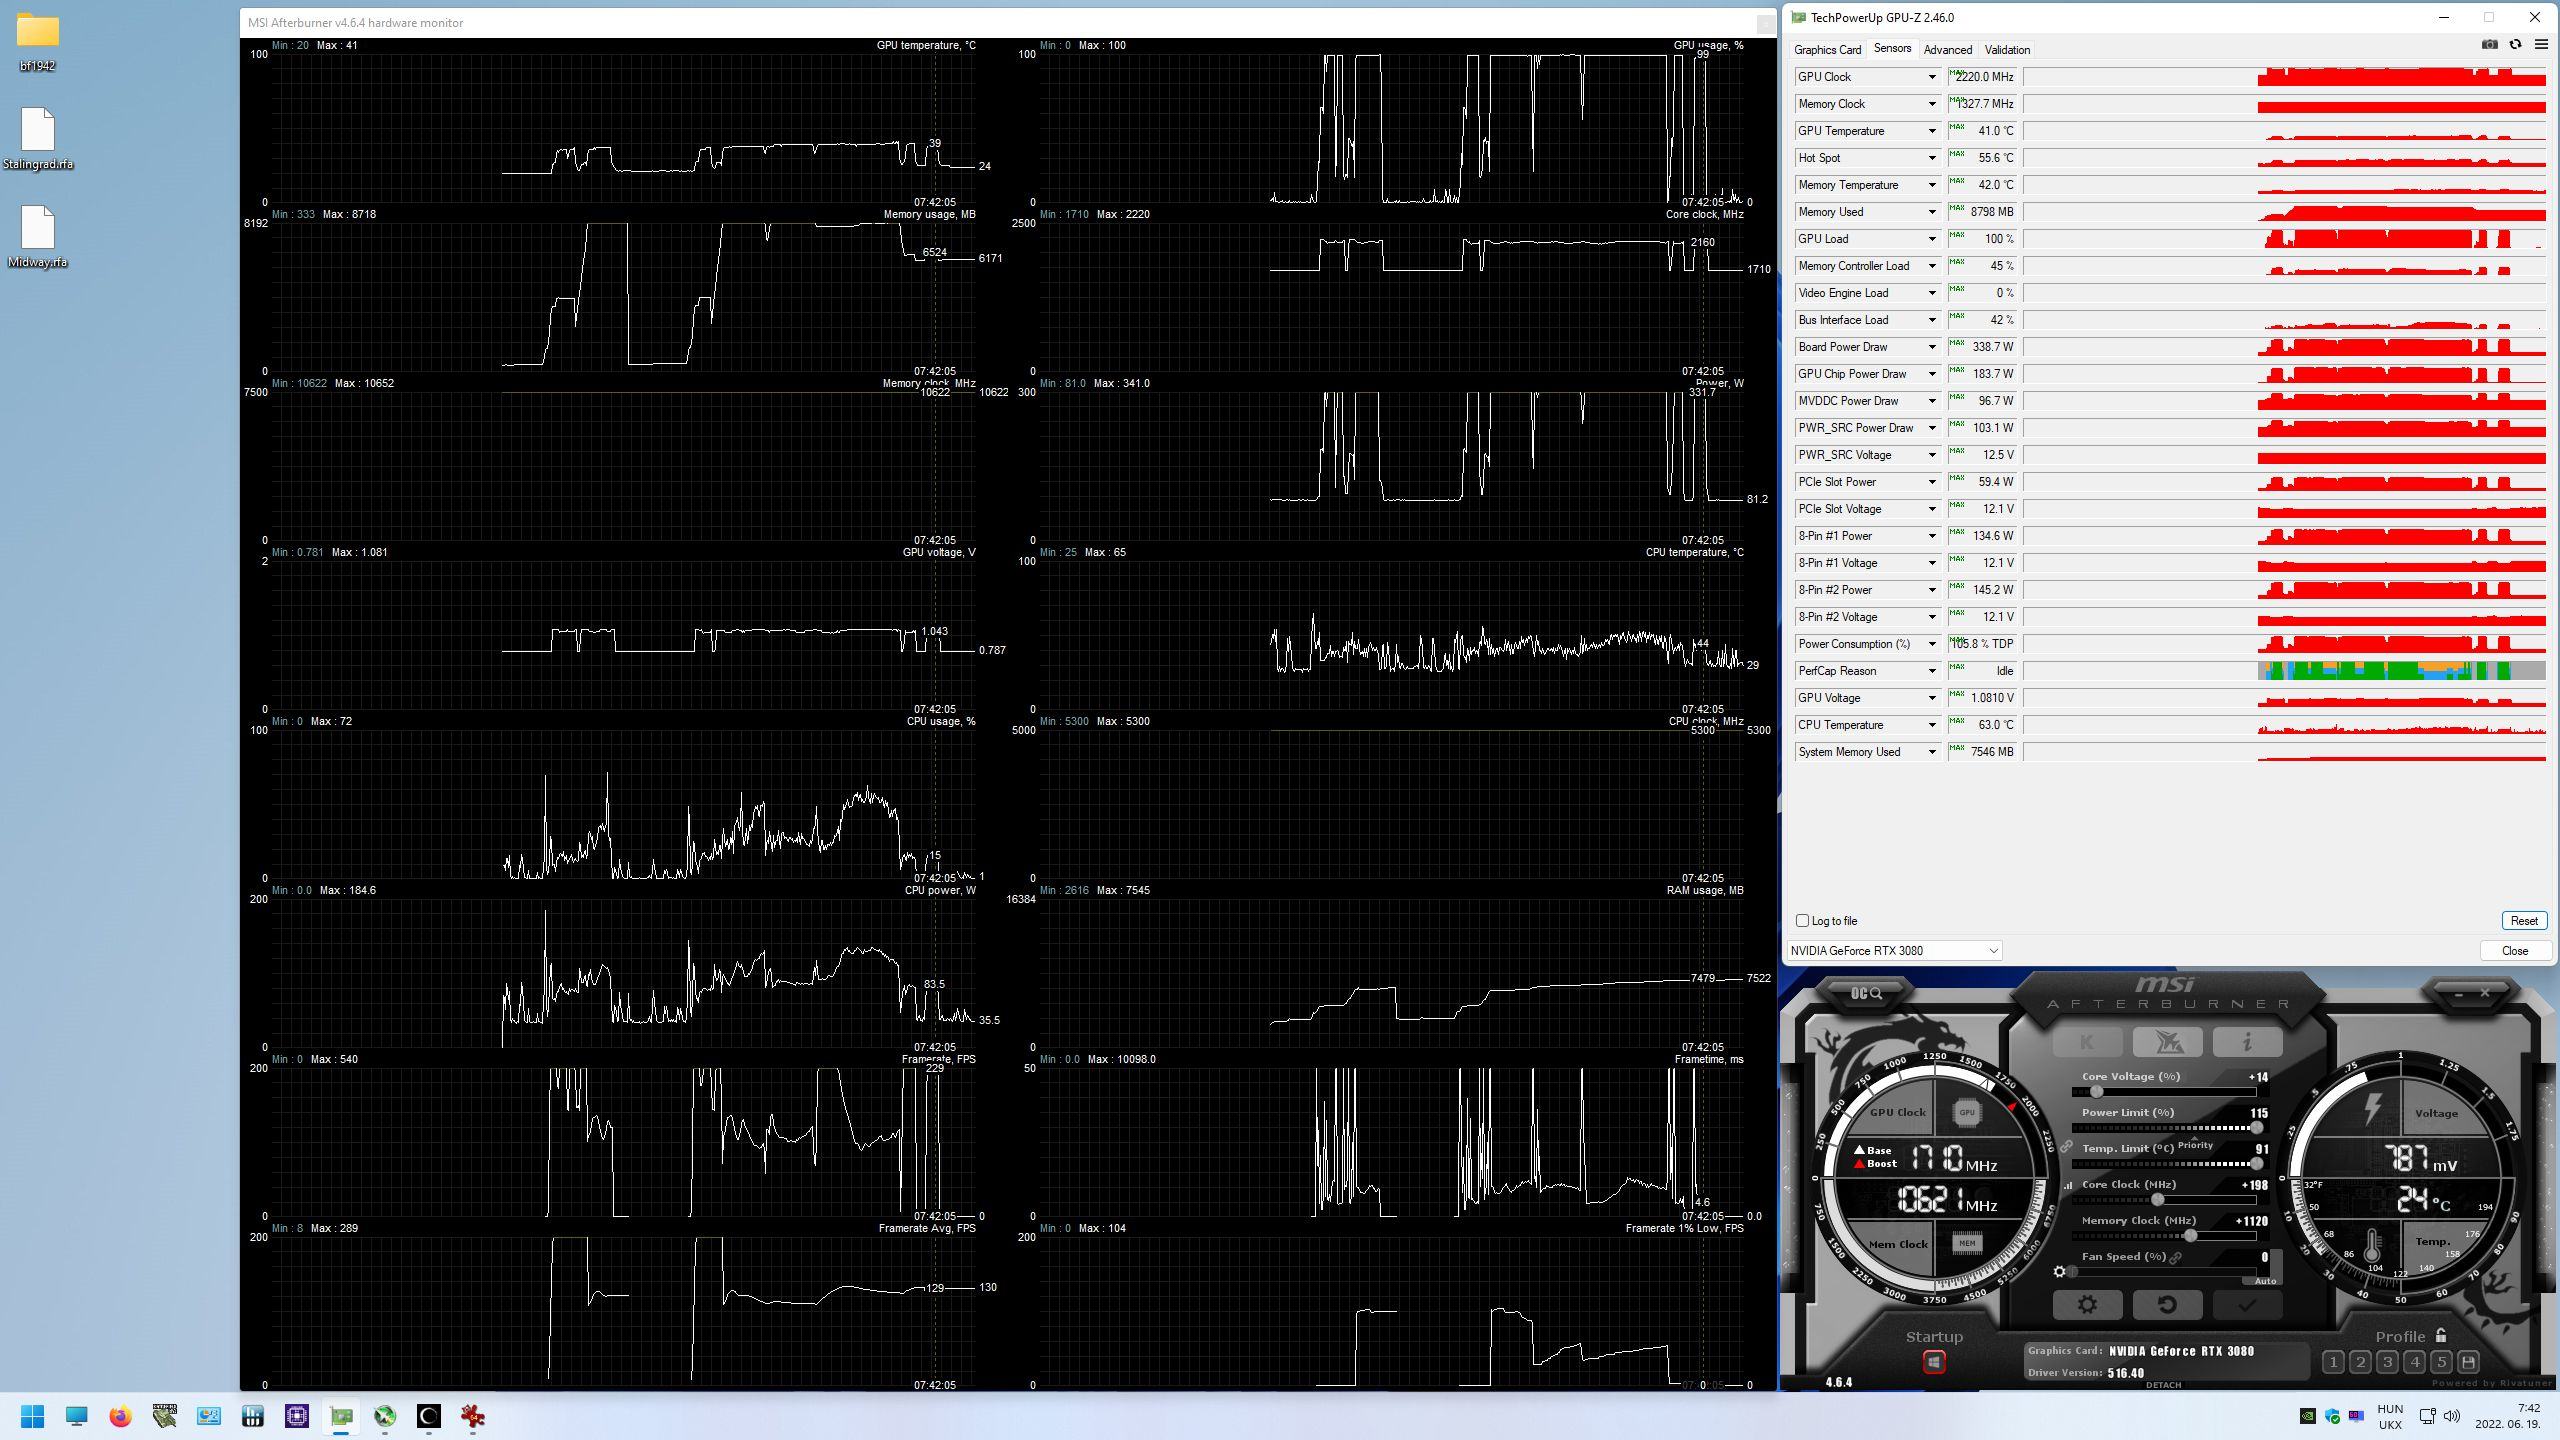
Task: Open the GPU Temperature sensor dropdown arrow
Action: 1932,131
